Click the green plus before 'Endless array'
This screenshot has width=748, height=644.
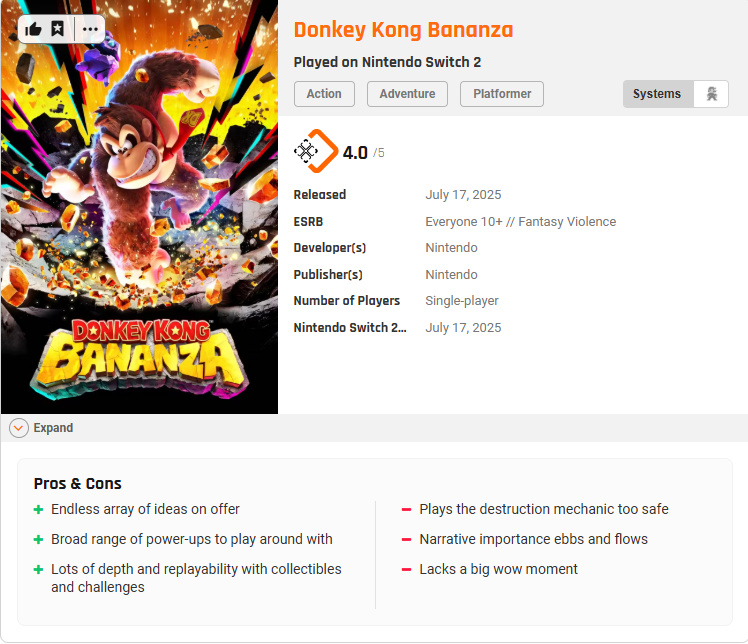coord(38,510)
